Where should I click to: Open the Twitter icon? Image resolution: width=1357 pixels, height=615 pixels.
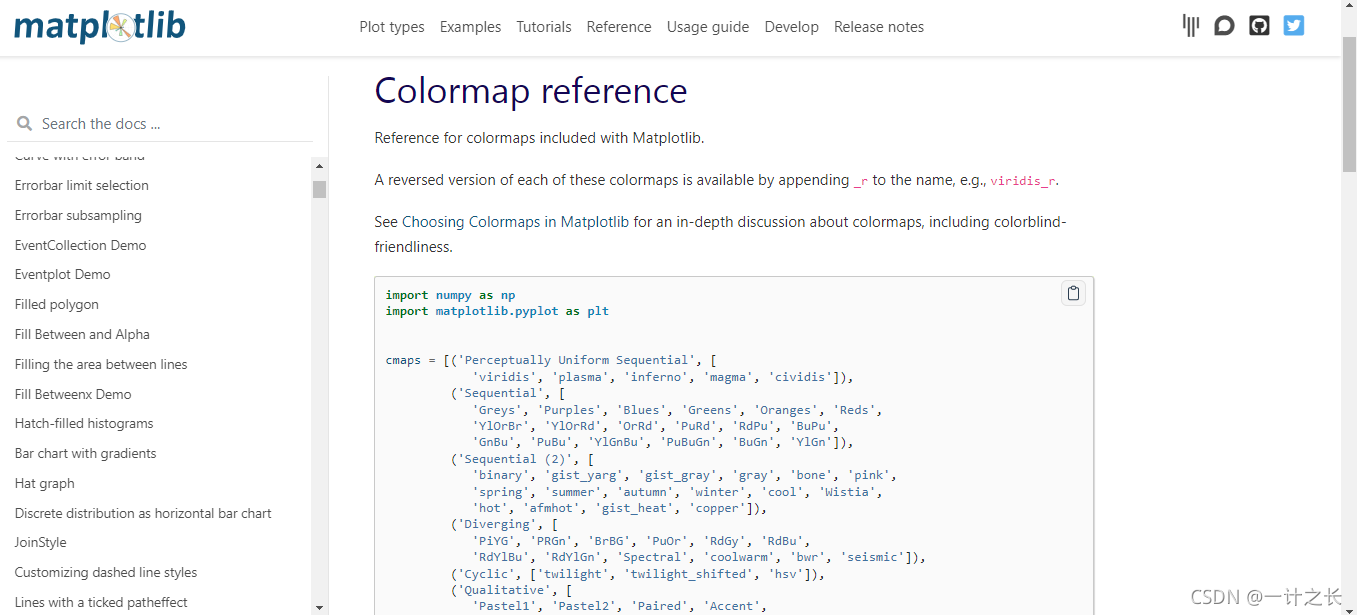click(x=1294, y=26)
